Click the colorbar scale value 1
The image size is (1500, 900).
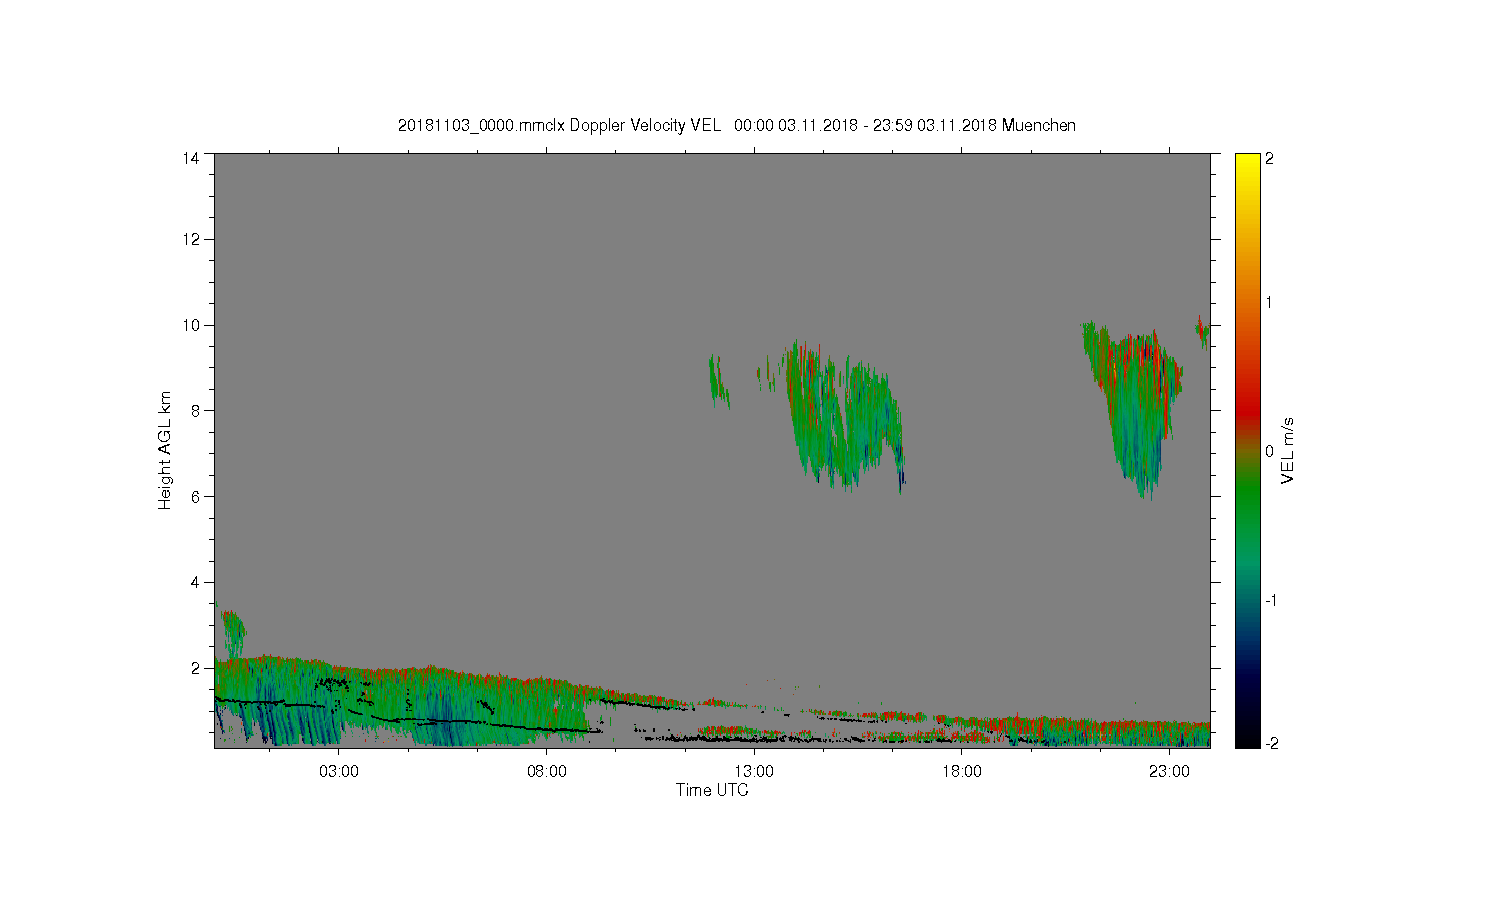1270,302
